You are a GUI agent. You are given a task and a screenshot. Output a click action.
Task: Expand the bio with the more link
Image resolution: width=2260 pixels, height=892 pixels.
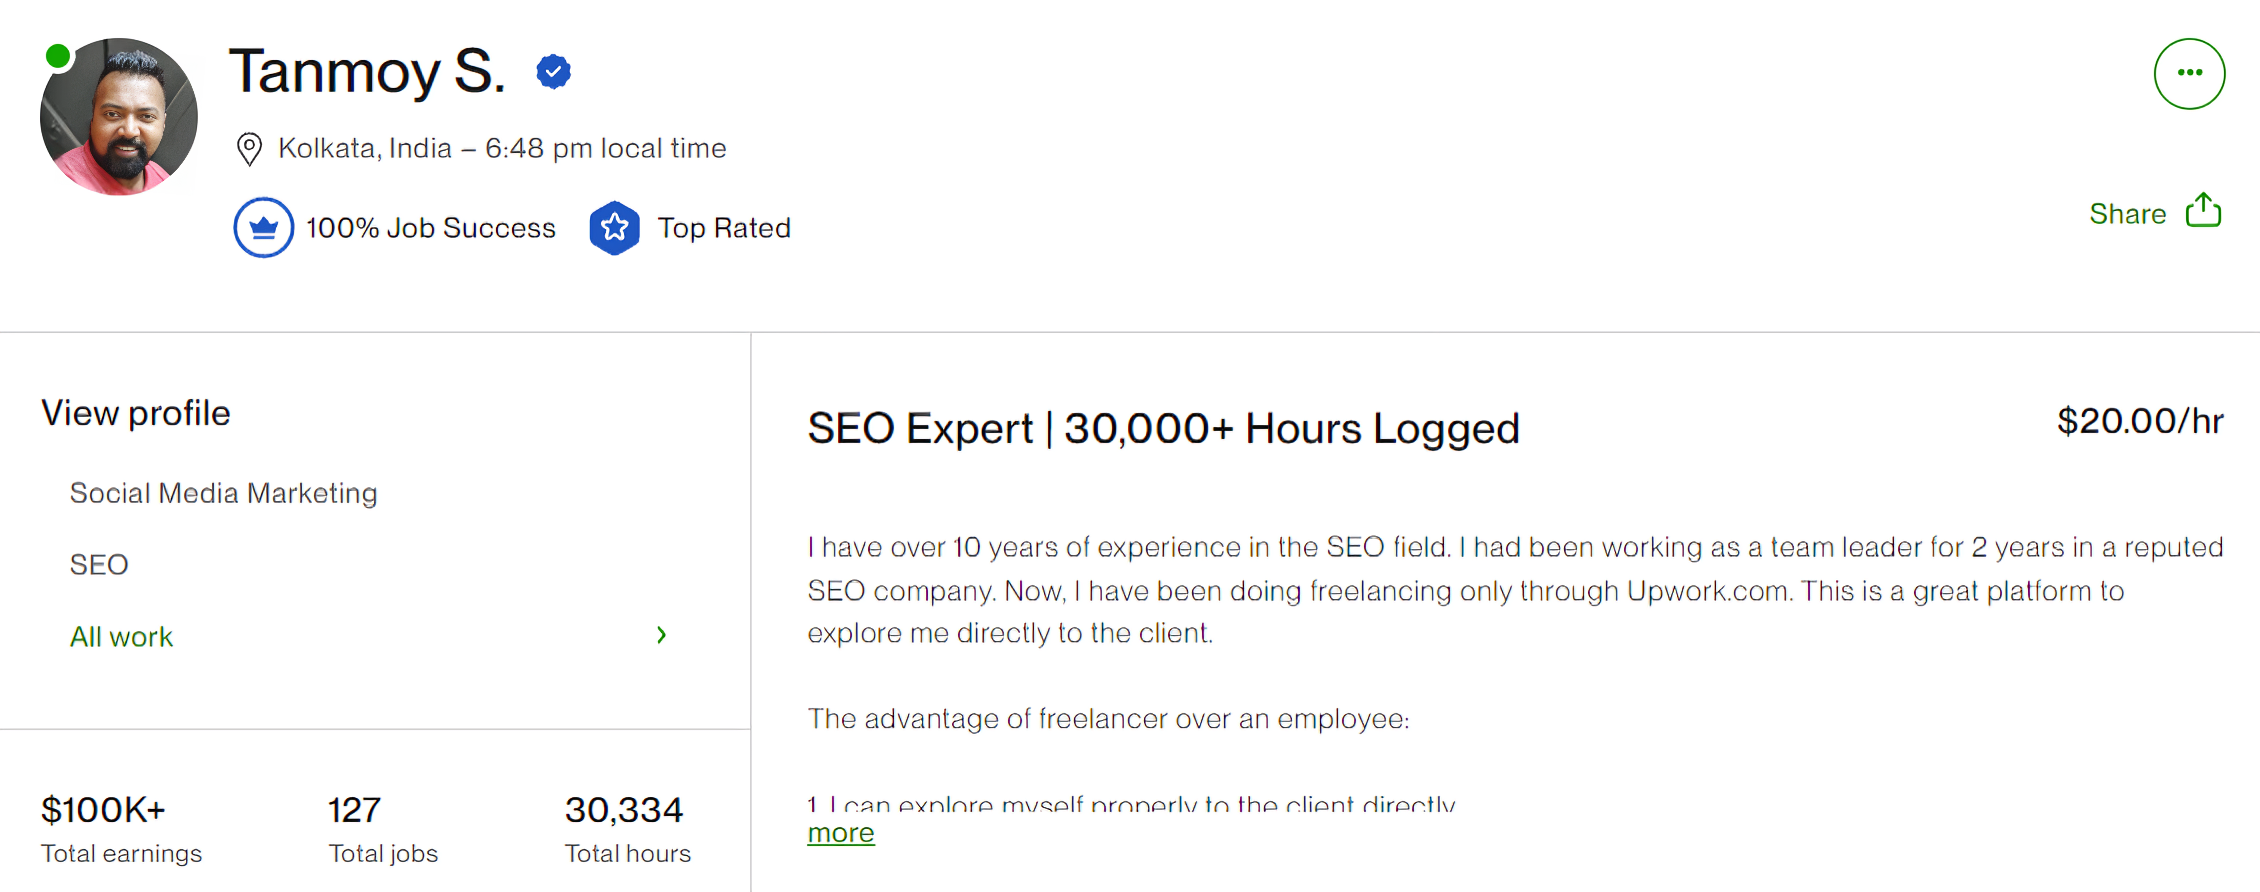click(841, 833)
